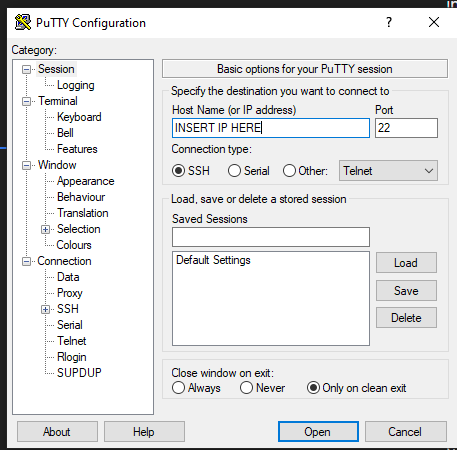The image size is (457, 450).
Task: Open the Behaviour settings category
Action: click(x=81, y=197)
